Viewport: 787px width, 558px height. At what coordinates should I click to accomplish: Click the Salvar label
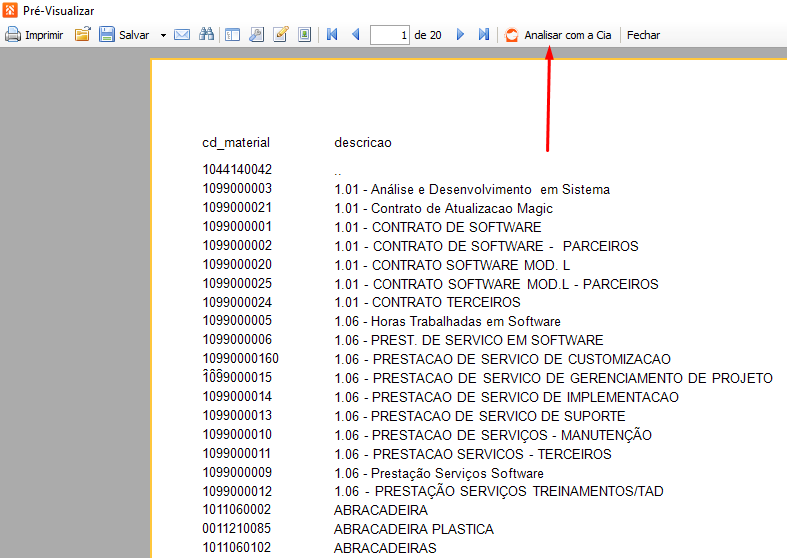pyautogui.click(x=134, y=35)
